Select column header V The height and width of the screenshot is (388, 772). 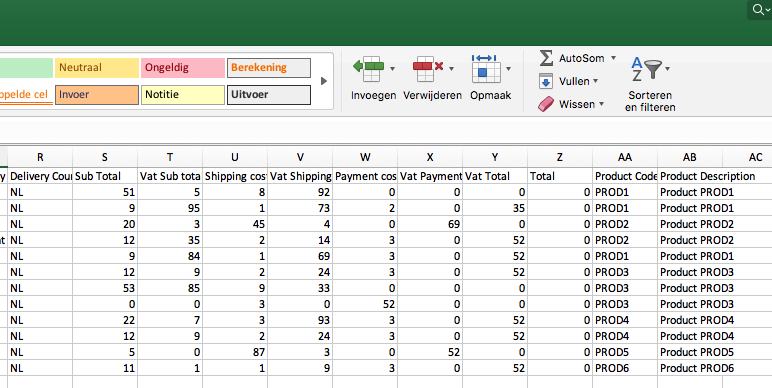pyautogui.click(x=300, y=158)
